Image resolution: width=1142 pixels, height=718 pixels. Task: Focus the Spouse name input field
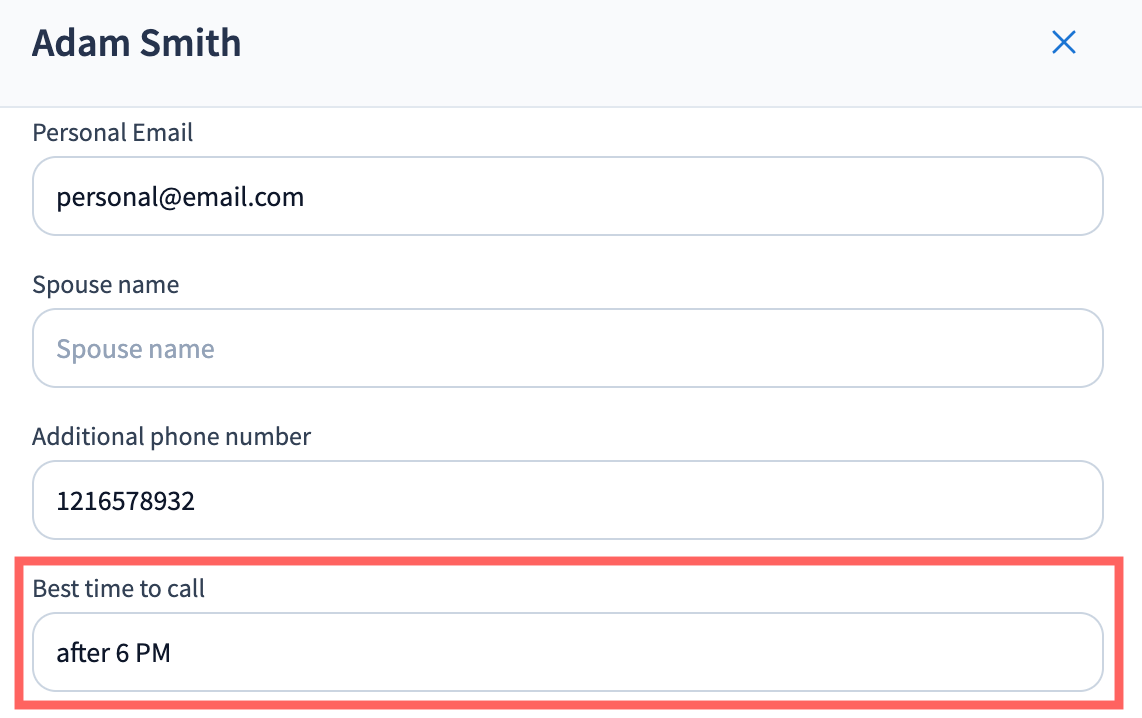[567, 348]
